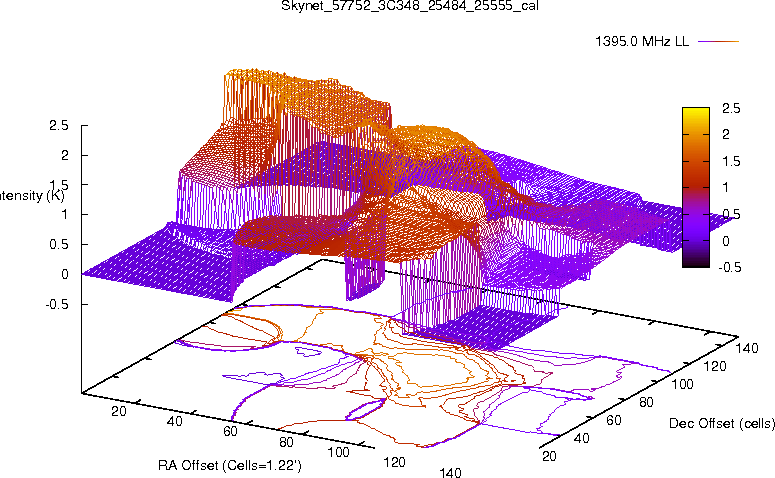Click the 2 tick on the intensity axis

point(65,155)
